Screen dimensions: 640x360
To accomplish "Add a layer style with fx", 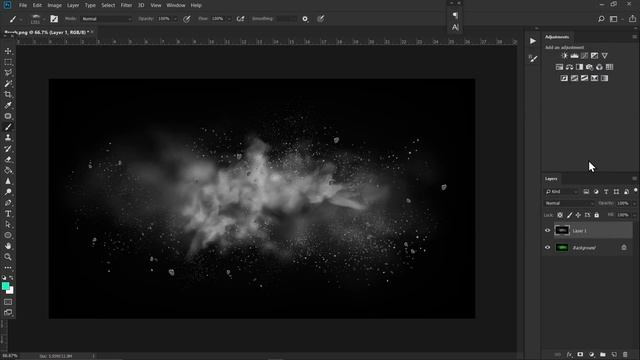I will point(569,355).
